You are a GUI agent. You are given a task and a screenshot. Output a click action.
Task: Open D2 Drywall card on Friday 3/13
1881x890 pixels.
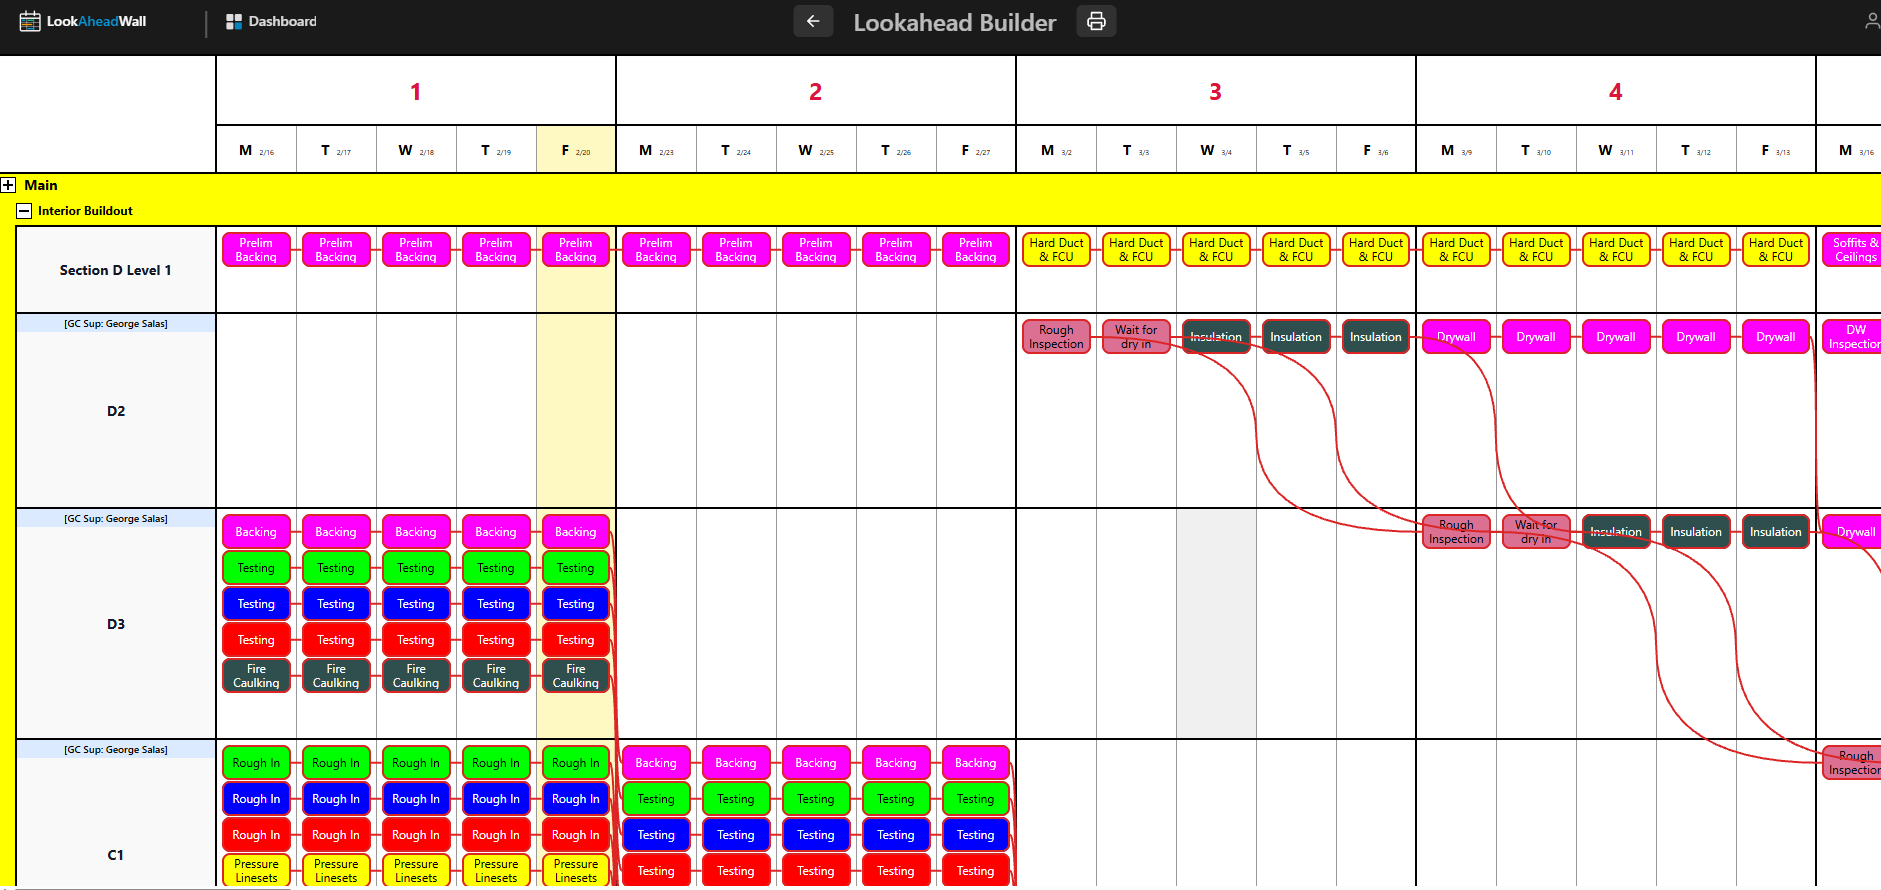(1776, 337)
